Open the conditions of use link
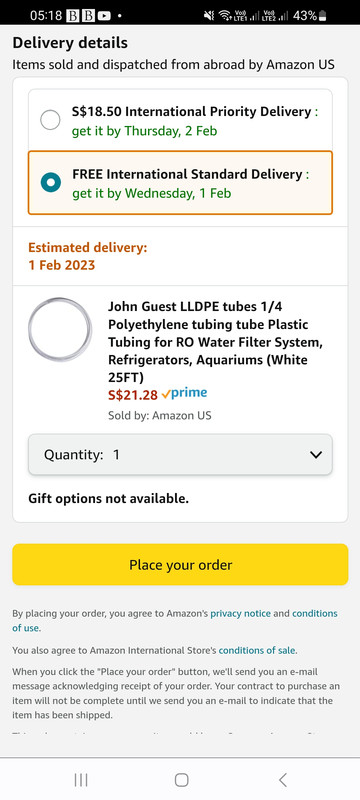This screenshot has height=800, width=360. pyautogui.click(x=175, y=620)
